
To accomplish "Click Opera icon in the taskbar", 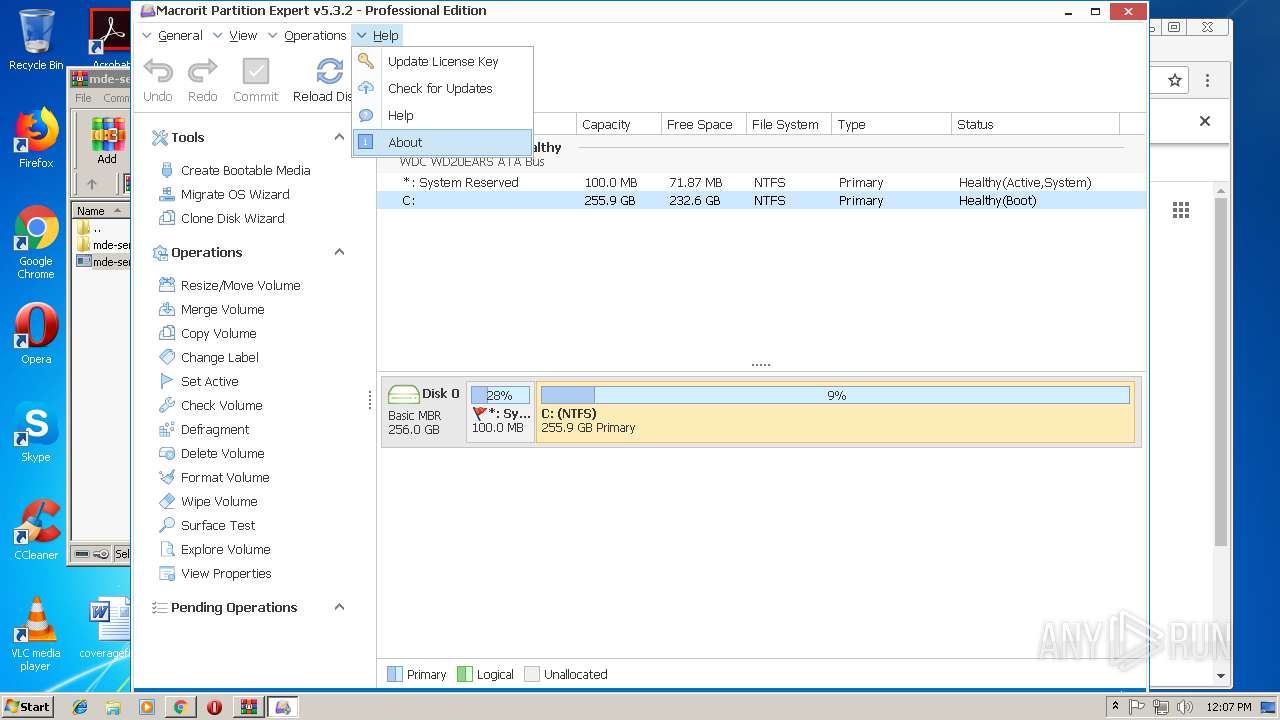I will (x=214, y=707).
